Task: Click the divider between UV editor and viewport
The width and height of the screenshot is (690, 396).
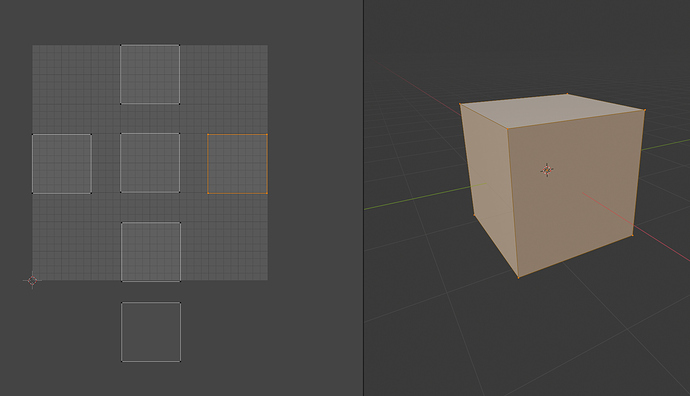Action: tap(363, 198)
